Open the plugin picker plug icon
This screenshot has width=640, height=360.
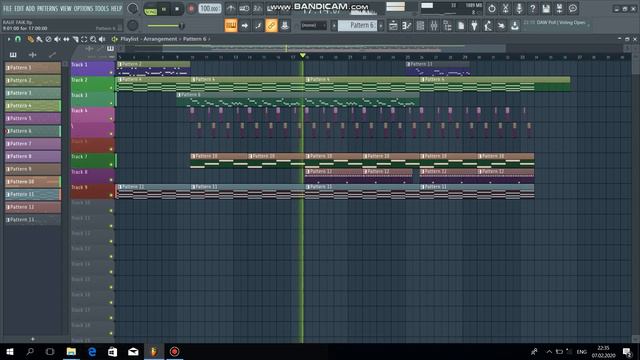pyautogui.click(x=474, y=26)
